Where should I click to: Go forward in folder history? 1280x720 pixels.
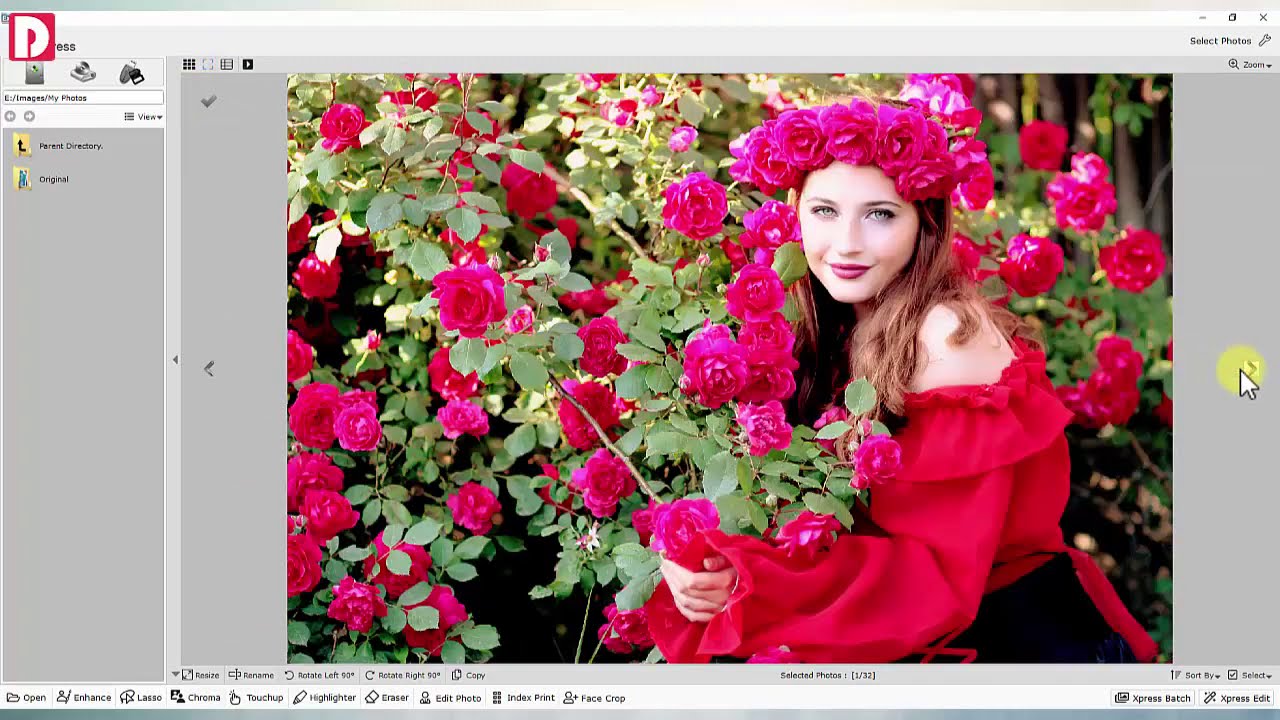[29, 117]
